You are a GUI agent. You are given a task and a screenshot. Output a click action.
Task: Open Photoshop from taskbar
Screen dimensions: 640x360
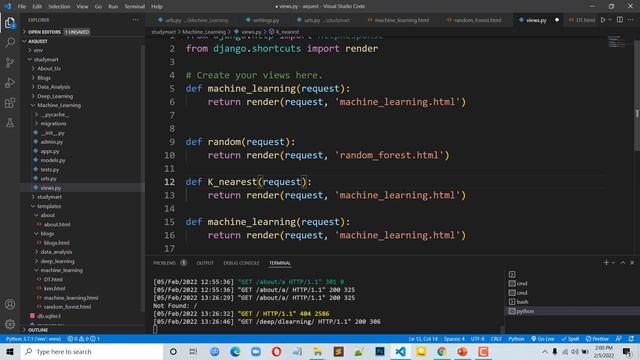[x=380, y=351]
